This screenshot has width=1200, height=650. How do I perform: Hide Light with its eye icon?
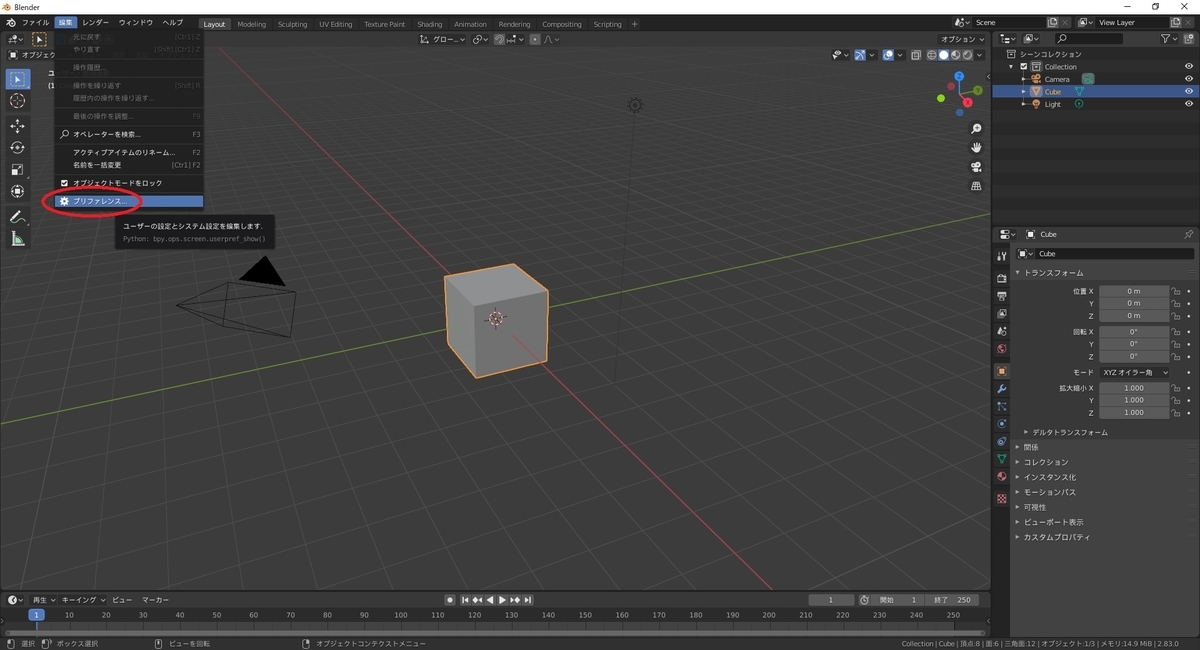tap(1189, 104)
